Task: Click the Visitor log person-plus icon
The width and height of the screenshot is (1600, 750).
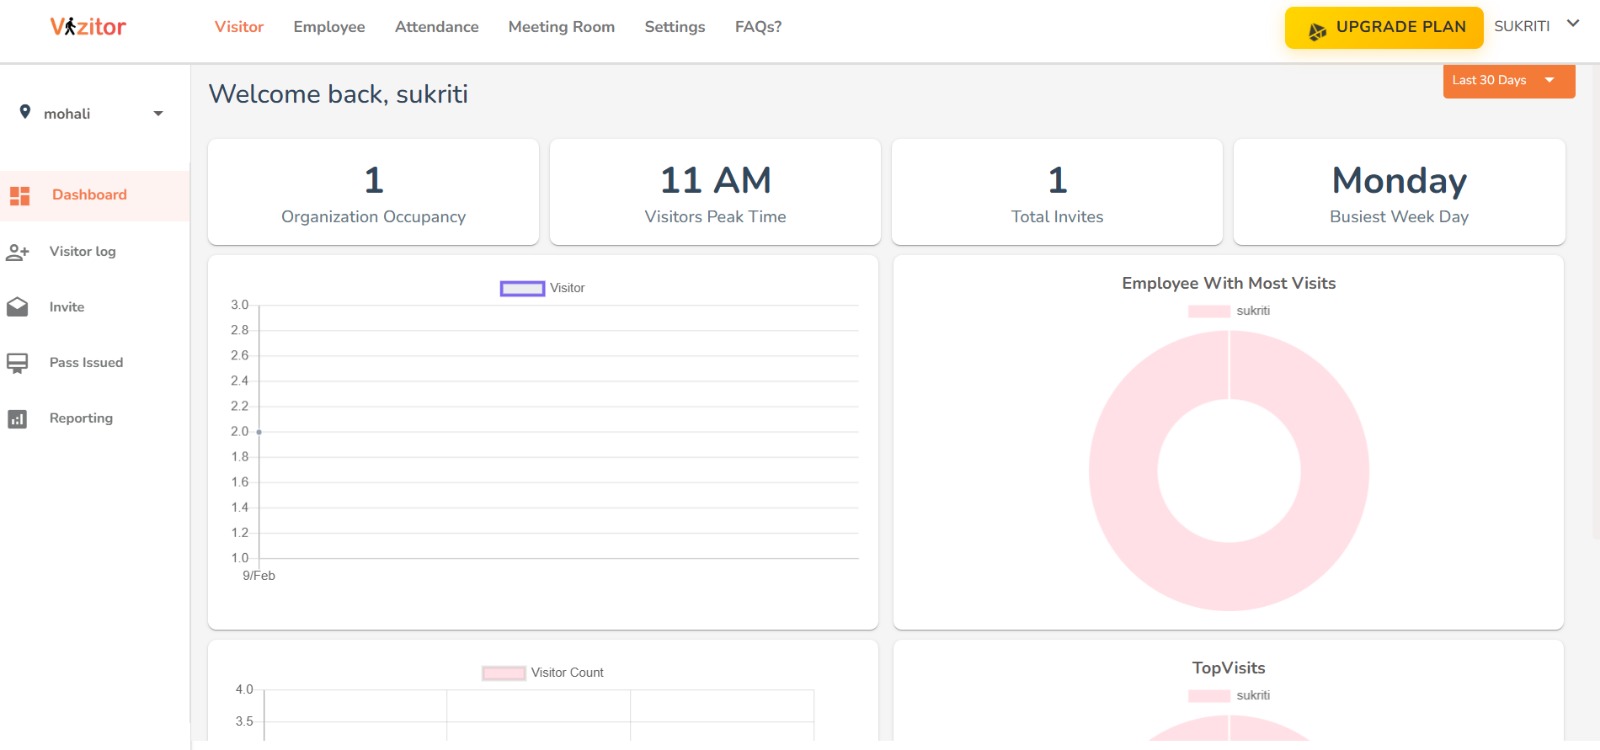Action: point(18,252)
